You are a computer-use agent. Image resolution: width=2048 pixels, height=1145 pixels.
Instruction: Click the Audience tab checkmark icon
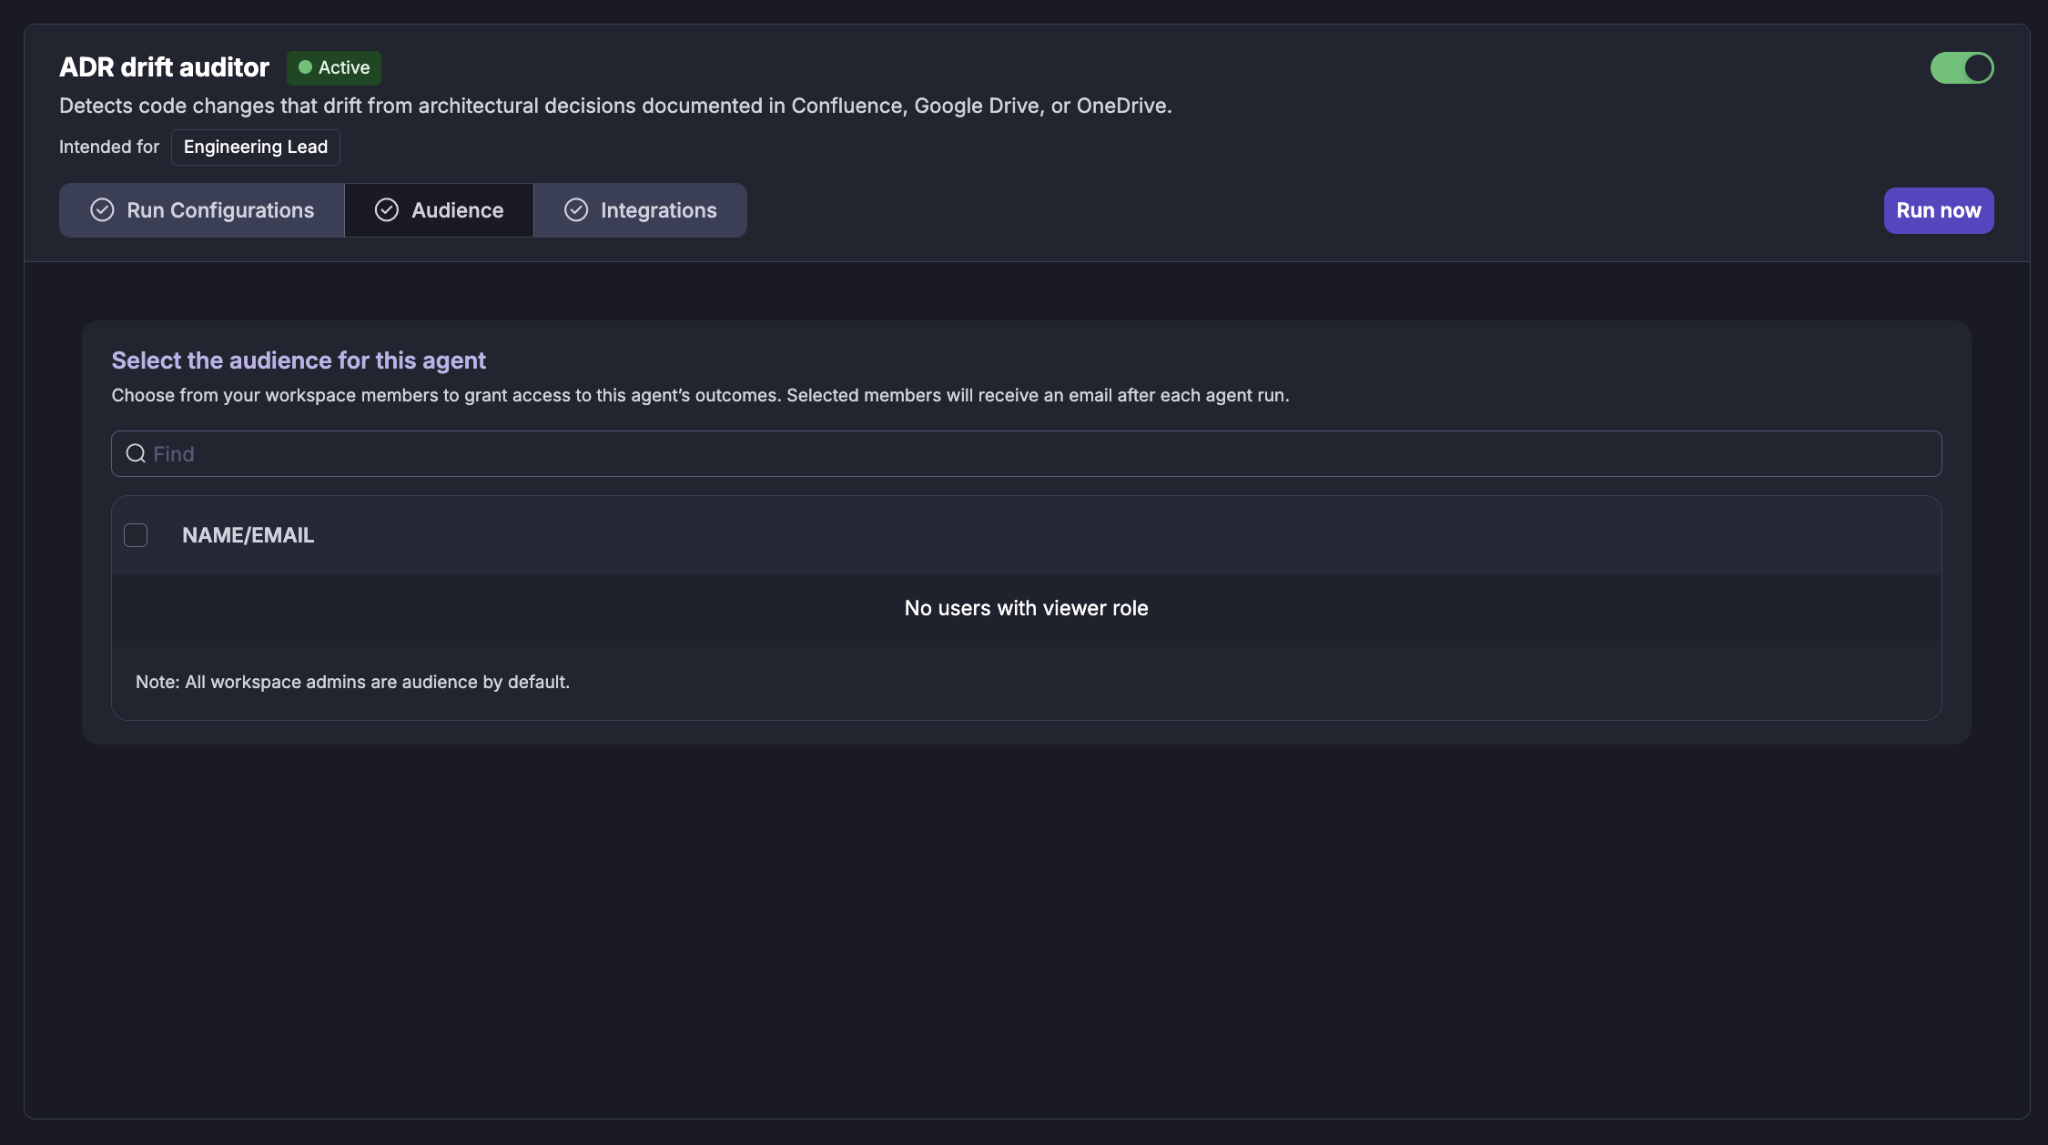(x=387, y=210)
